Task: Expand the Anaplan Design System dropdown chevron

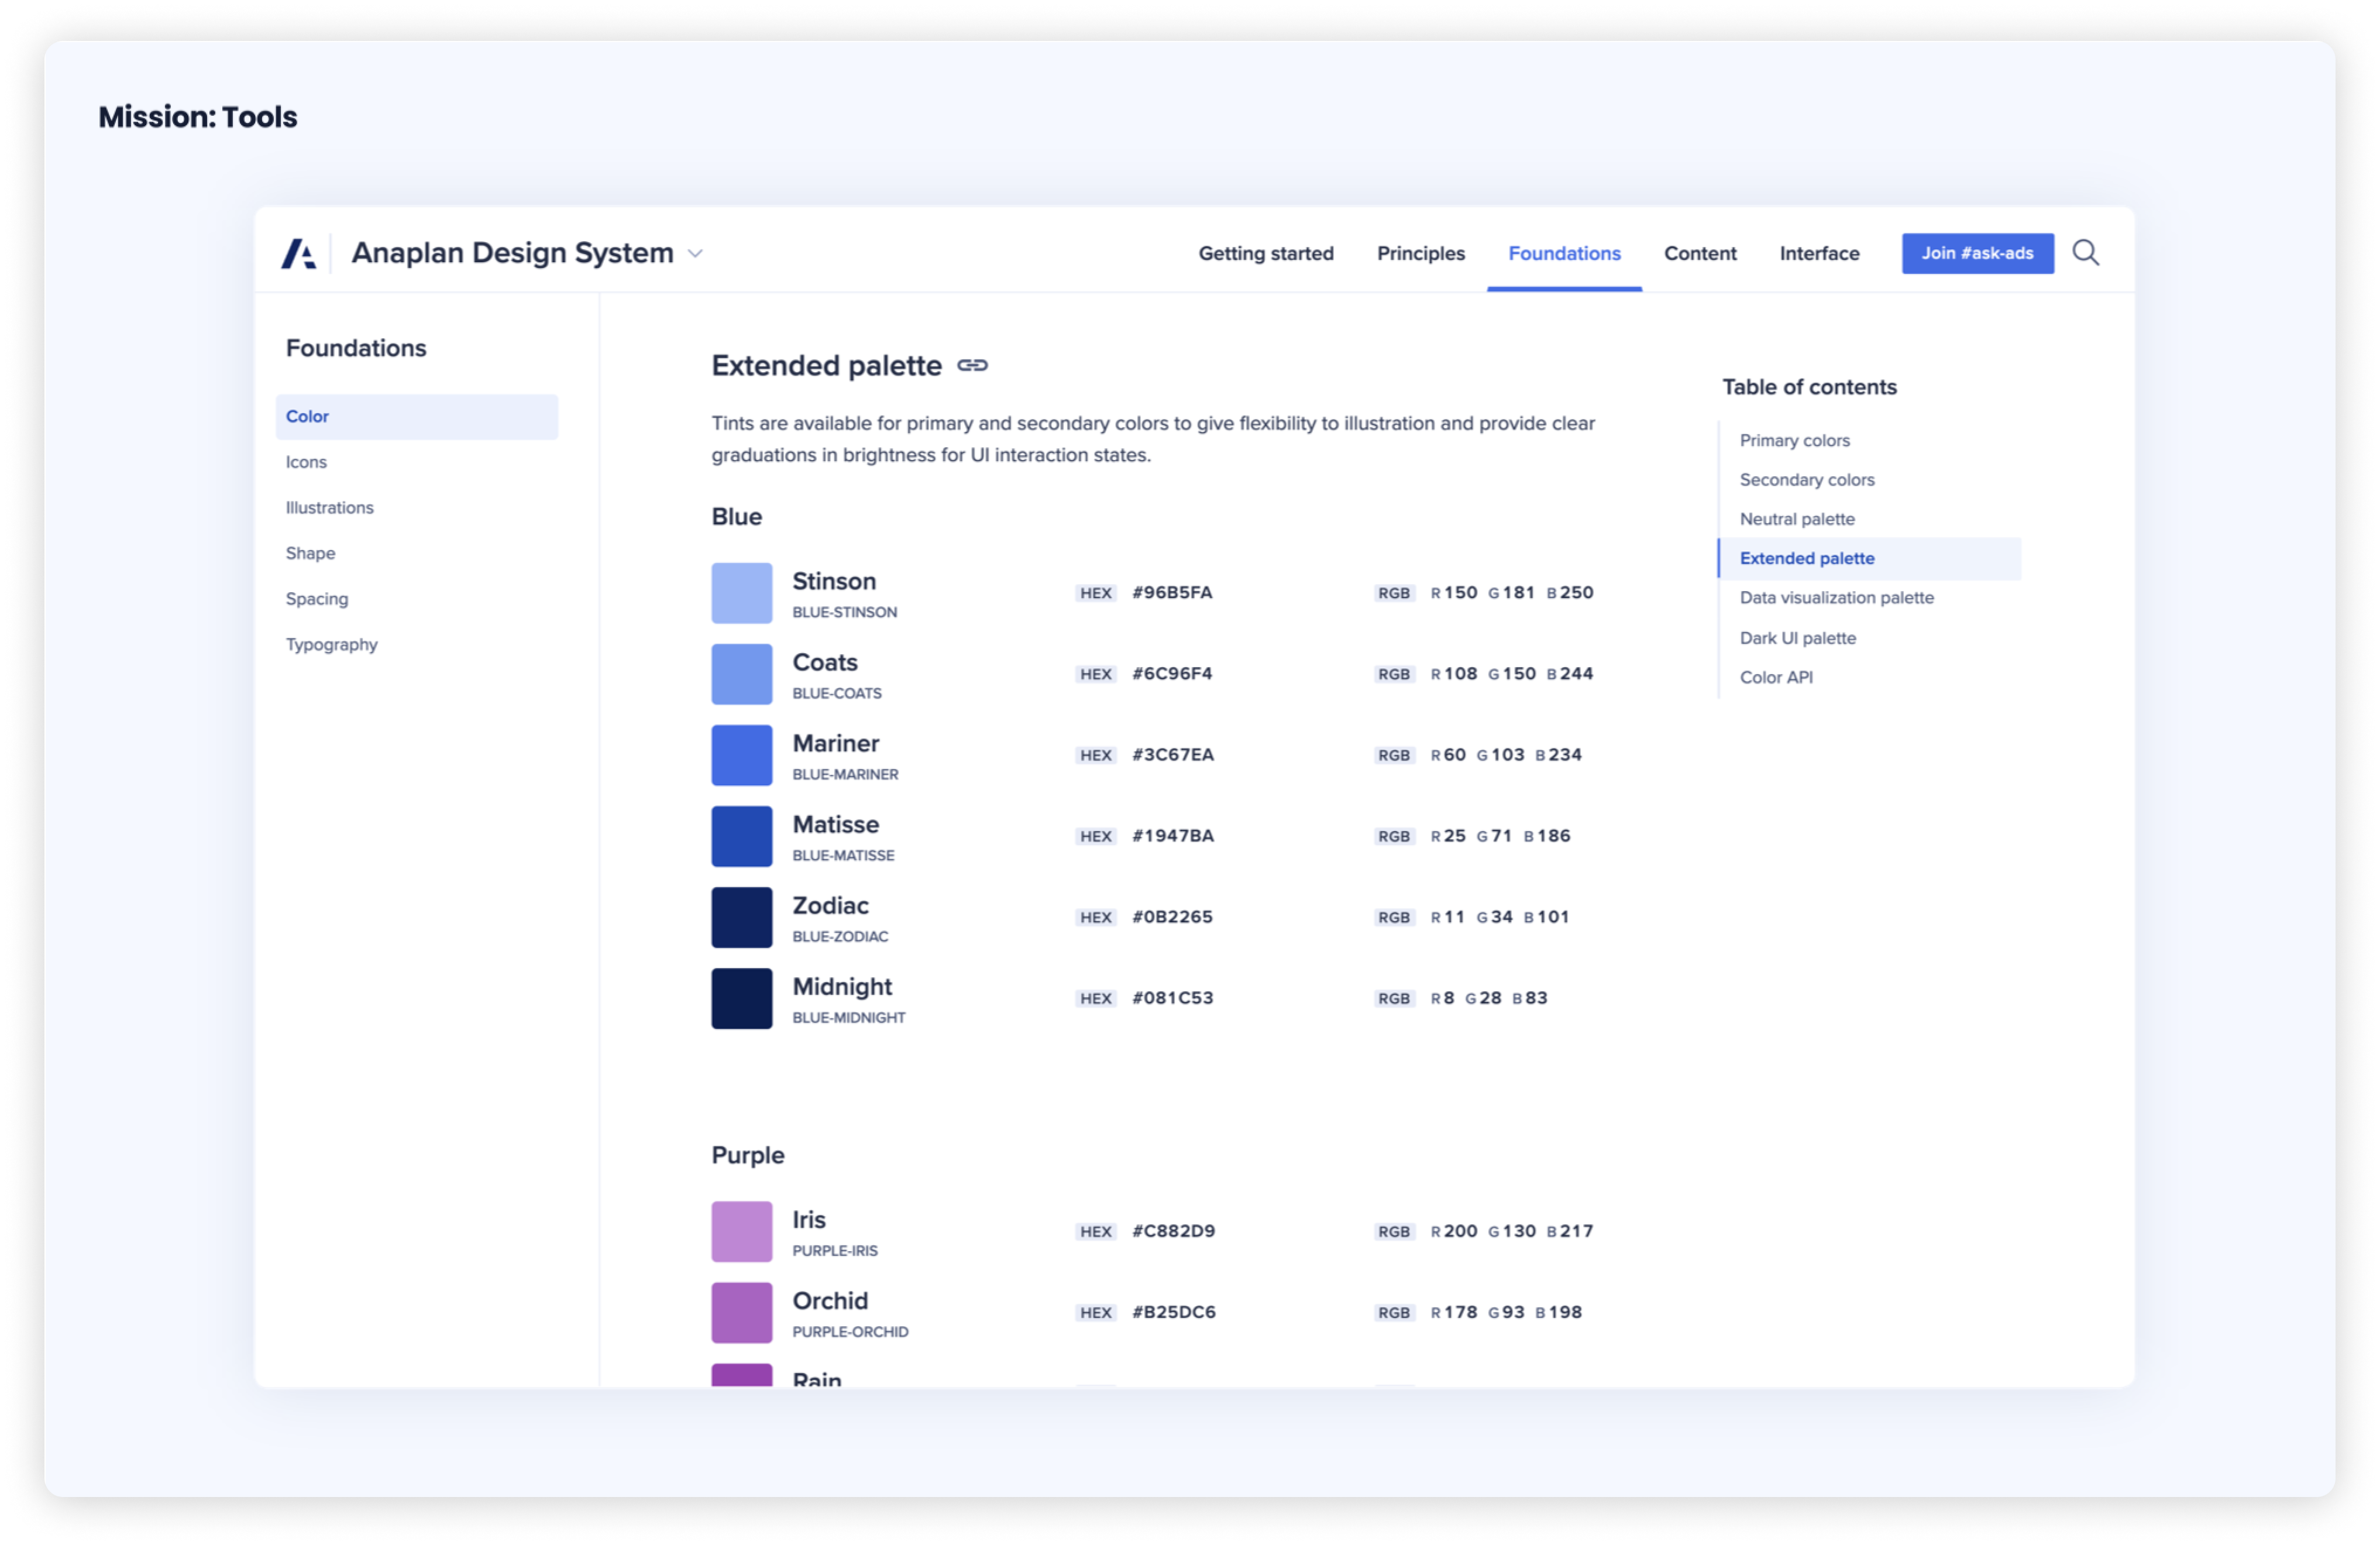Action: 695,254
